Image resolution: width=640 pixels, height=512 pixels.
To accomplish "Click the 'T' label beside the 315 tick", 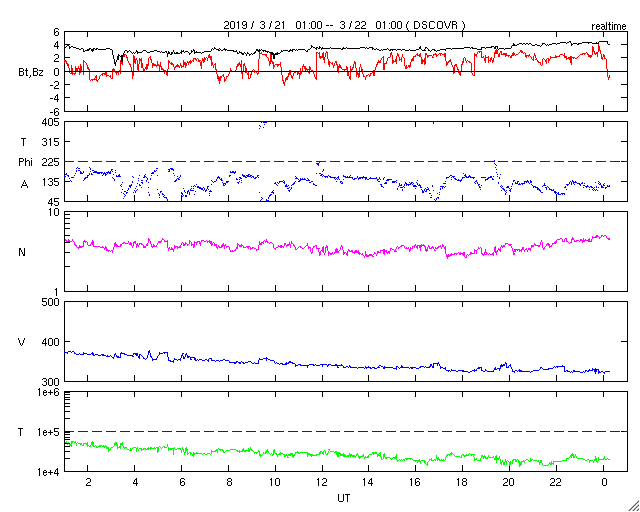I will click(x=23, y=142).
